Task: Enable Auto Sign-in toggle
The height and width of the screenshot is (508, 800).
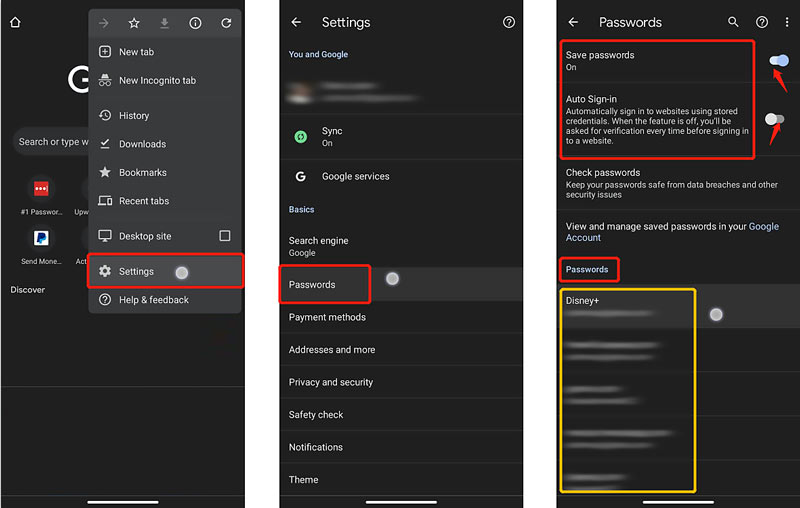Action: coord(774,119)
